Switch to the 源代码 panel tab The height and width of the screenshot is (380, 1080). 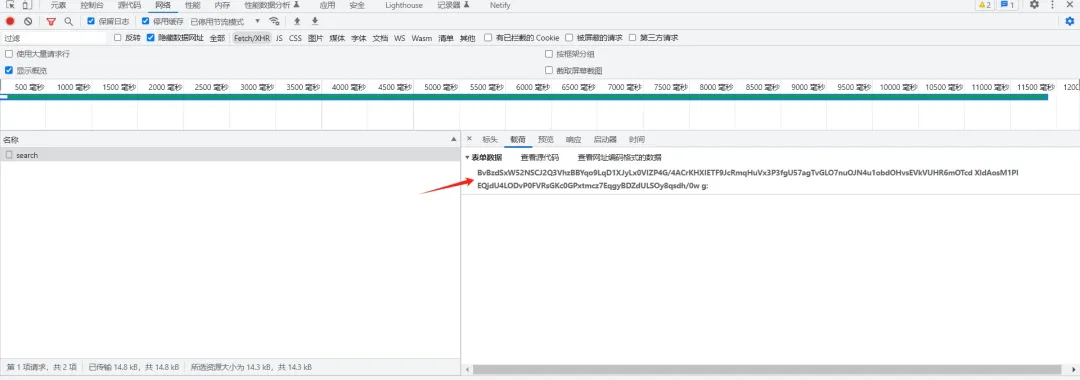coord(129,5)
